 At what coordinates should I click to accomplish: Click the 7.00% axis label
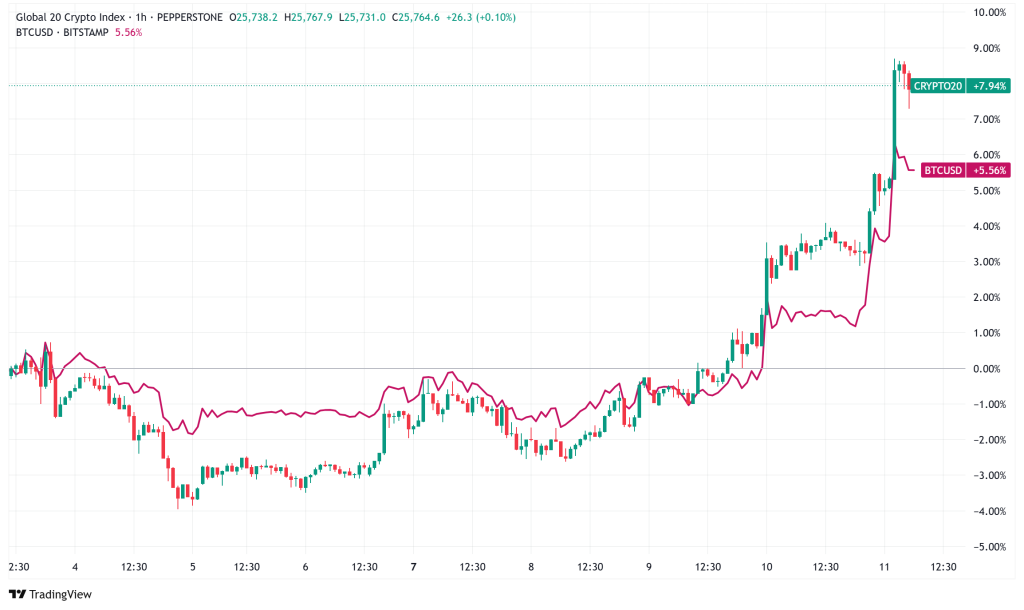[x=986, y=120]
